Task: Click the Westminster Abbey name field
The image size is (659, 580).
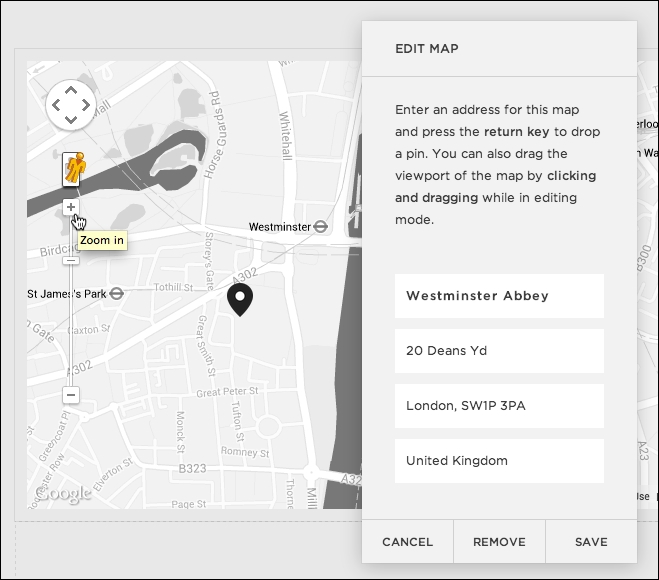Action: pos(499,296)
